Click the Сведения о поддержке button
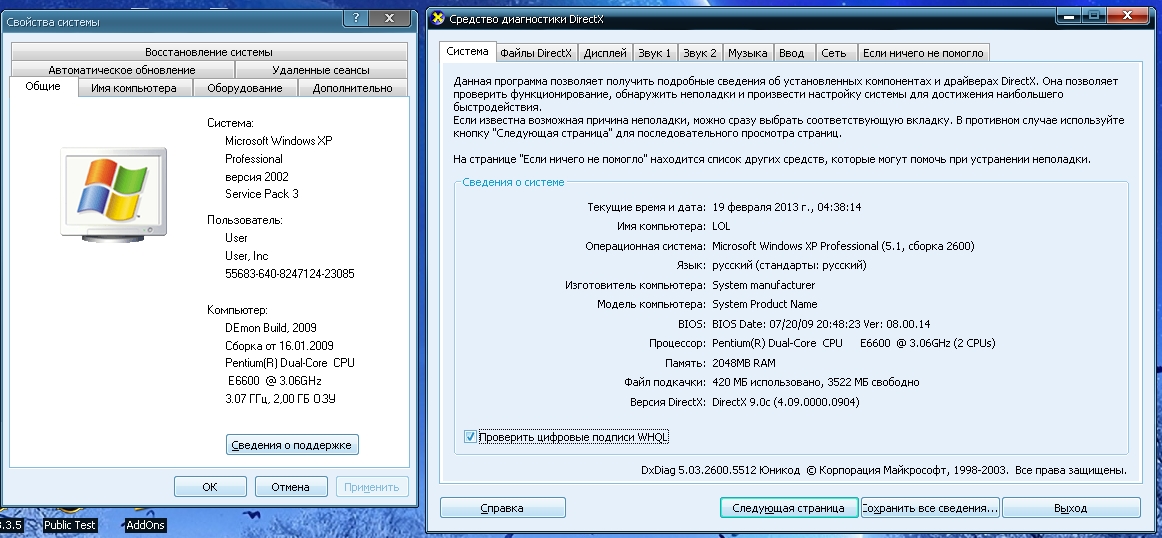 [x=292, y=445]
